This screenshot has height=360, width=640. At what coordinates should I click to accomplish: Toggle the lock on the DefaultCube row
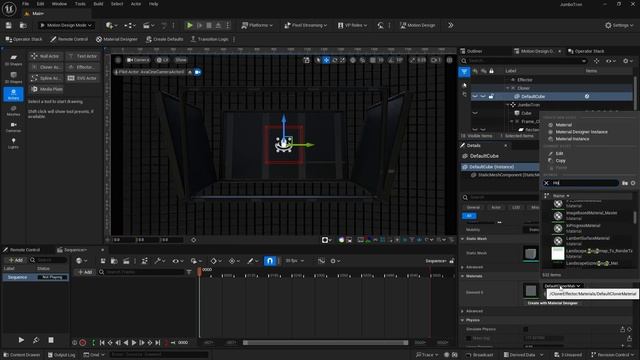coord(491,96)
